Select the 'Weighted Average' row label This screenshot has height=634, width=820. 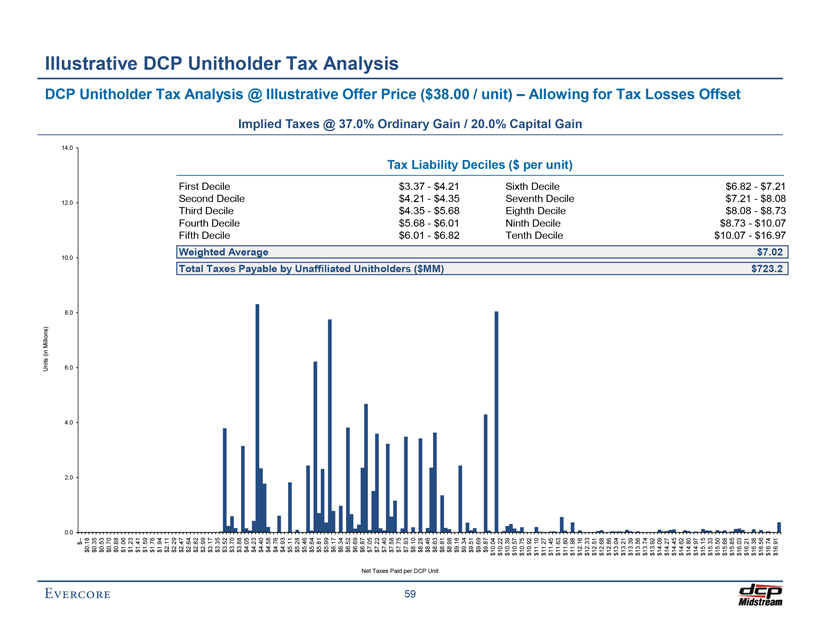coord(223,252)
